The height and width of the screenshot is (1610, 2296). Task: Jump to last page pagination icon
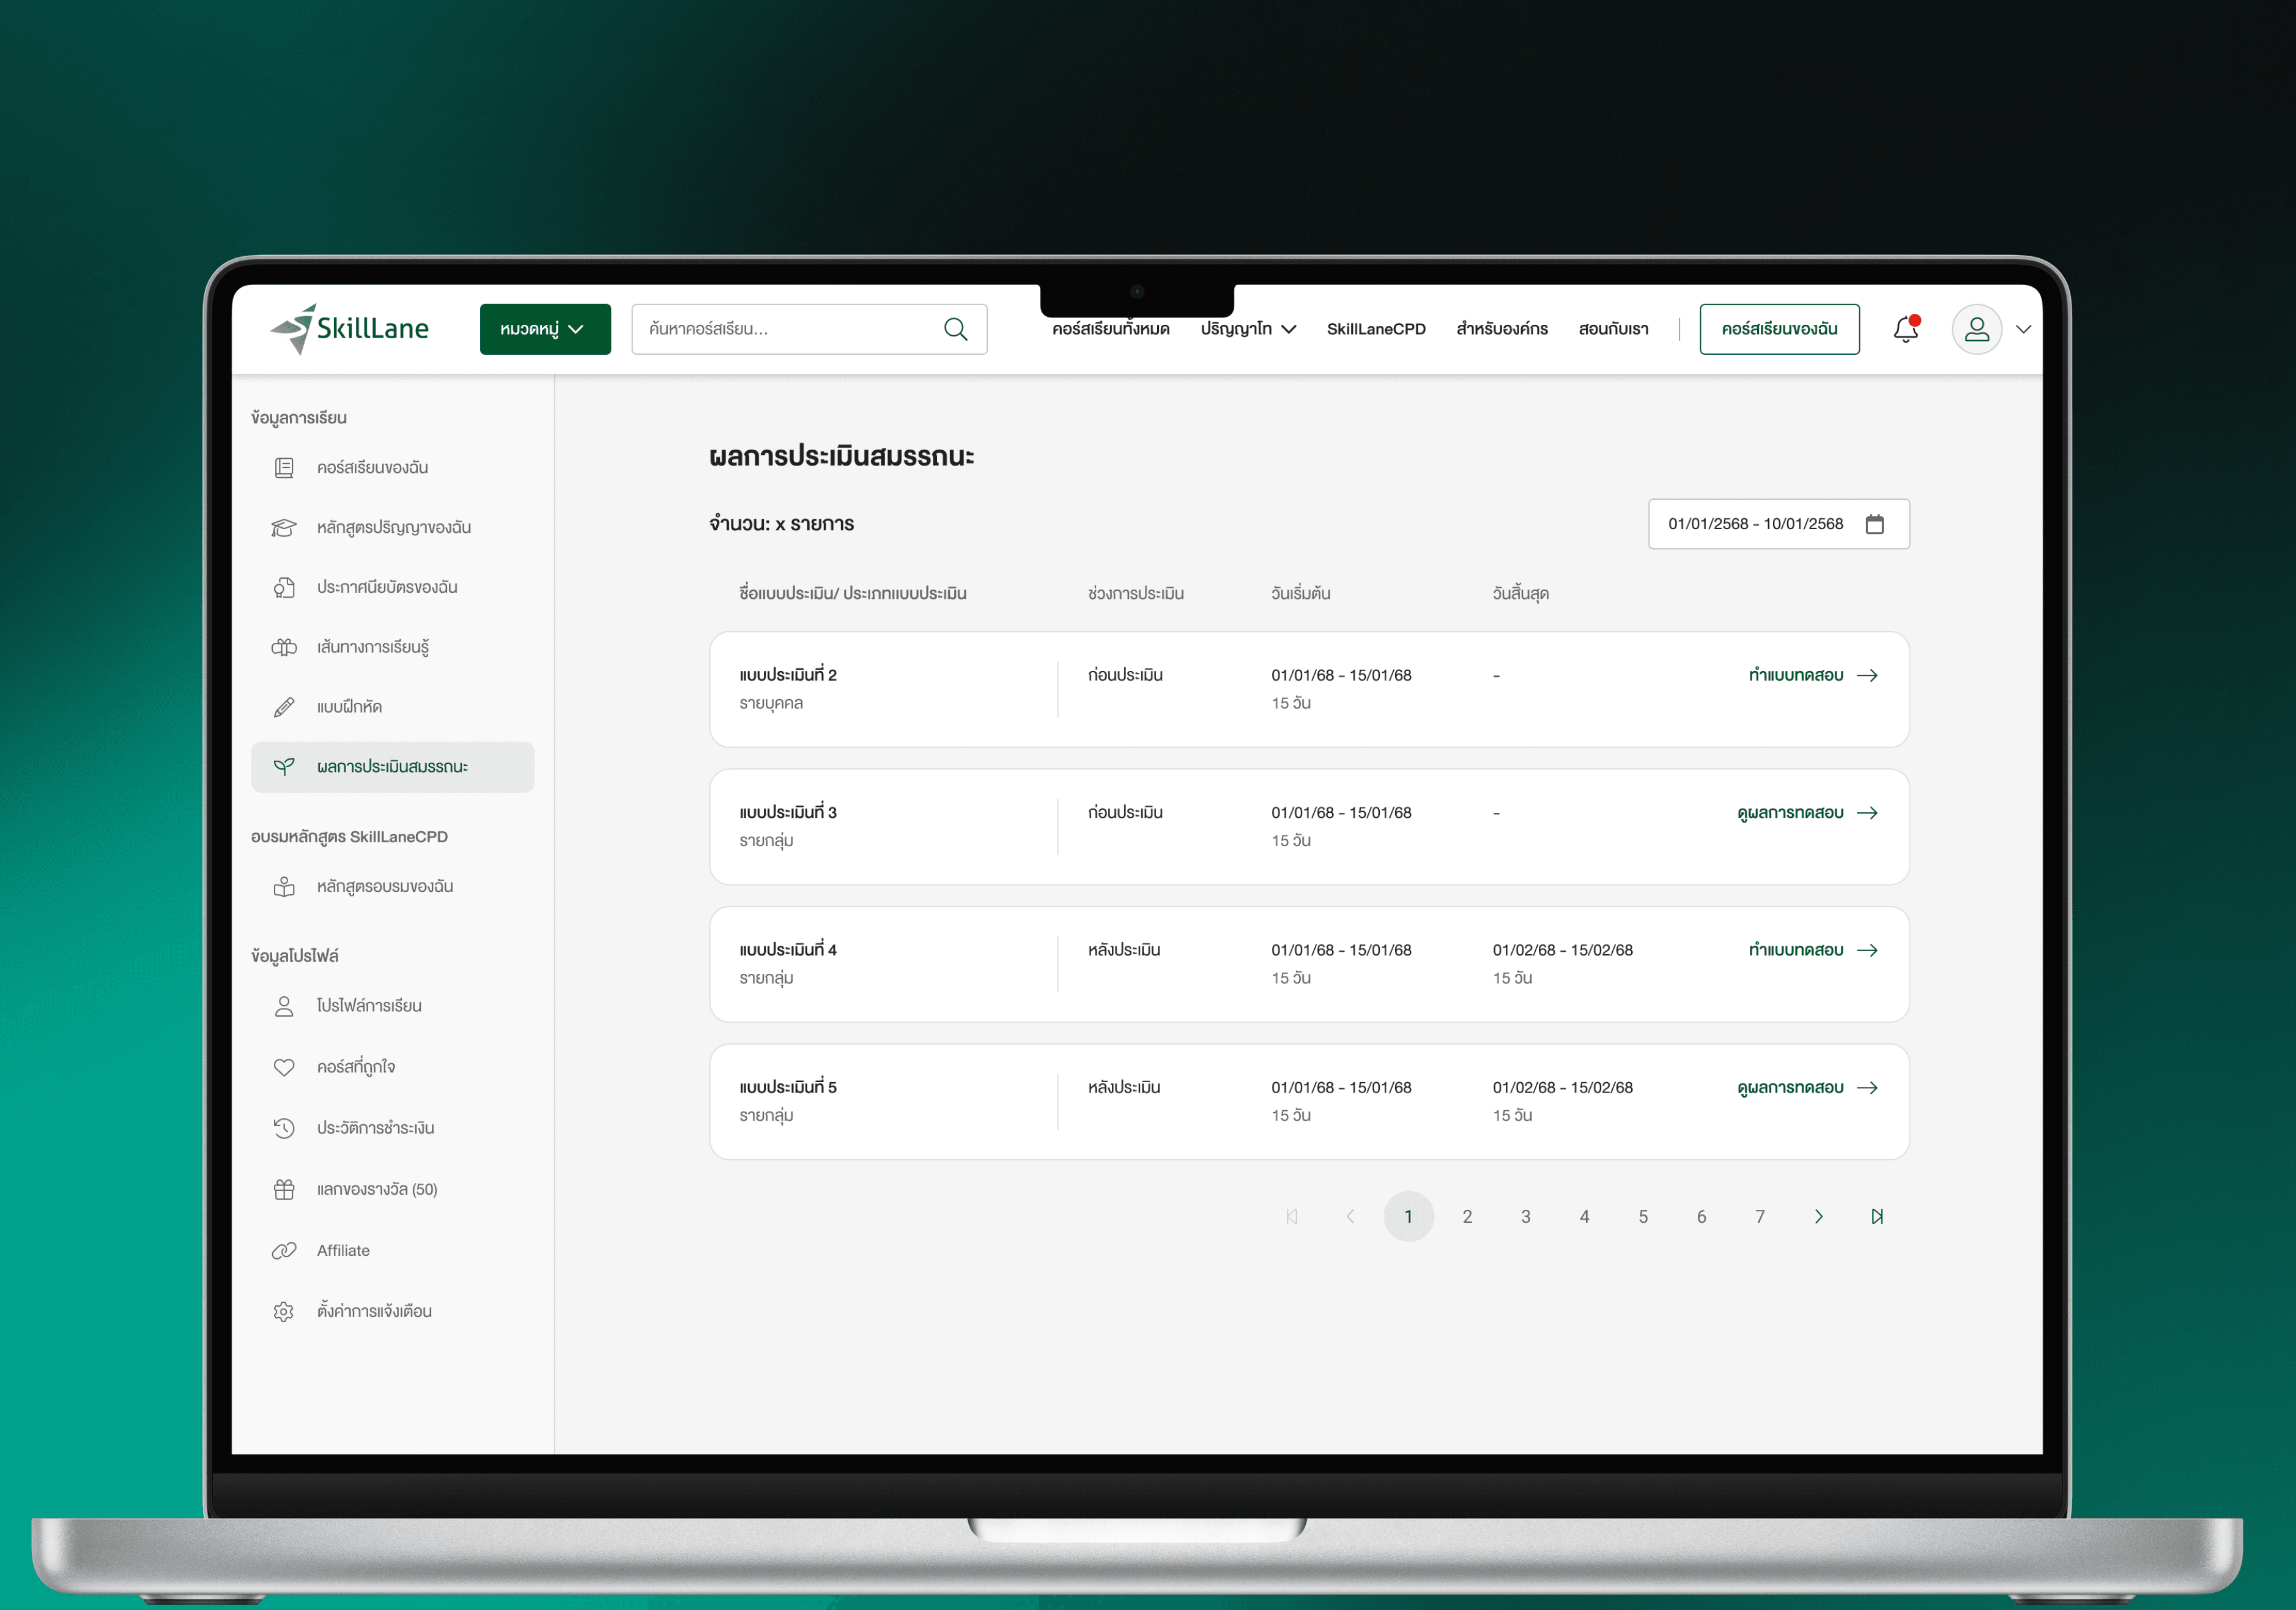coord(1877,1216)
